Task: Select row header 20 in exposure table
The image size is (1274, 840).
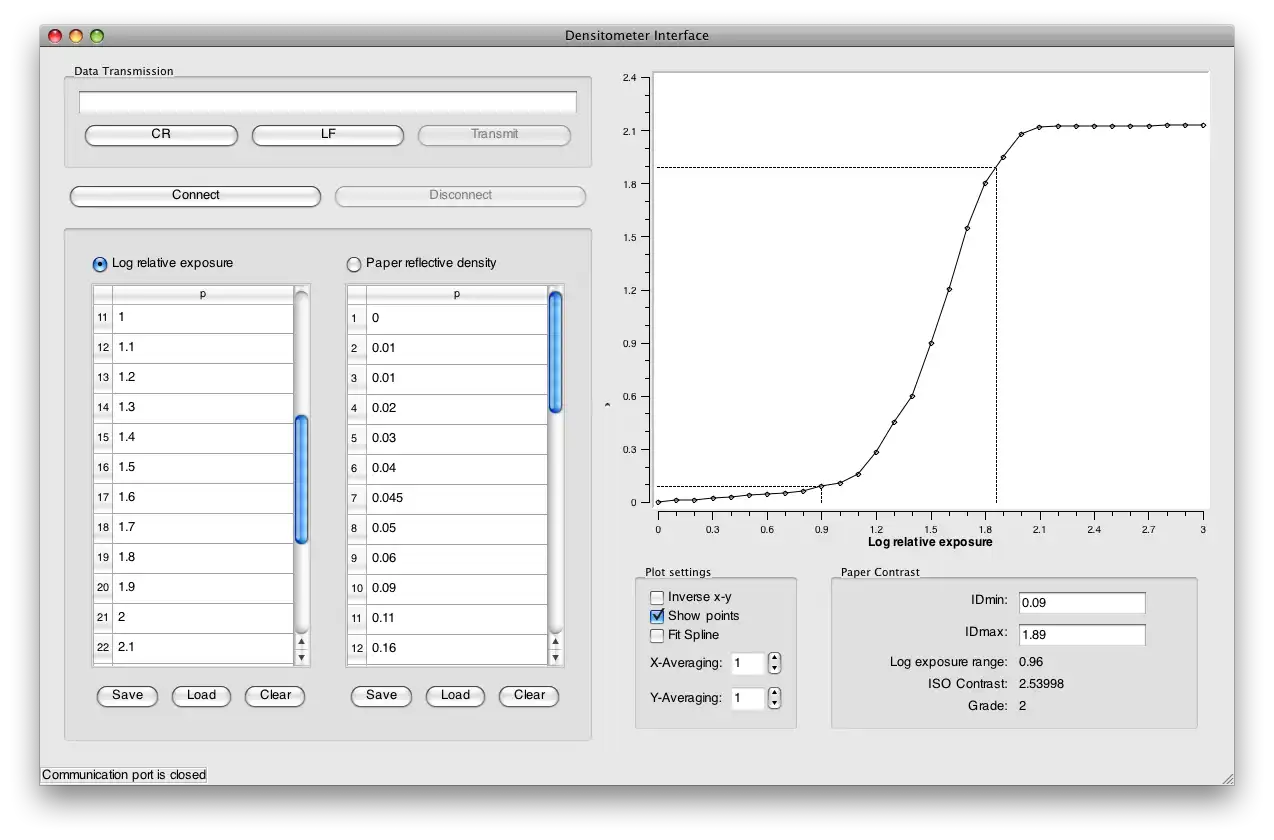Action: [x=102, y=588]
